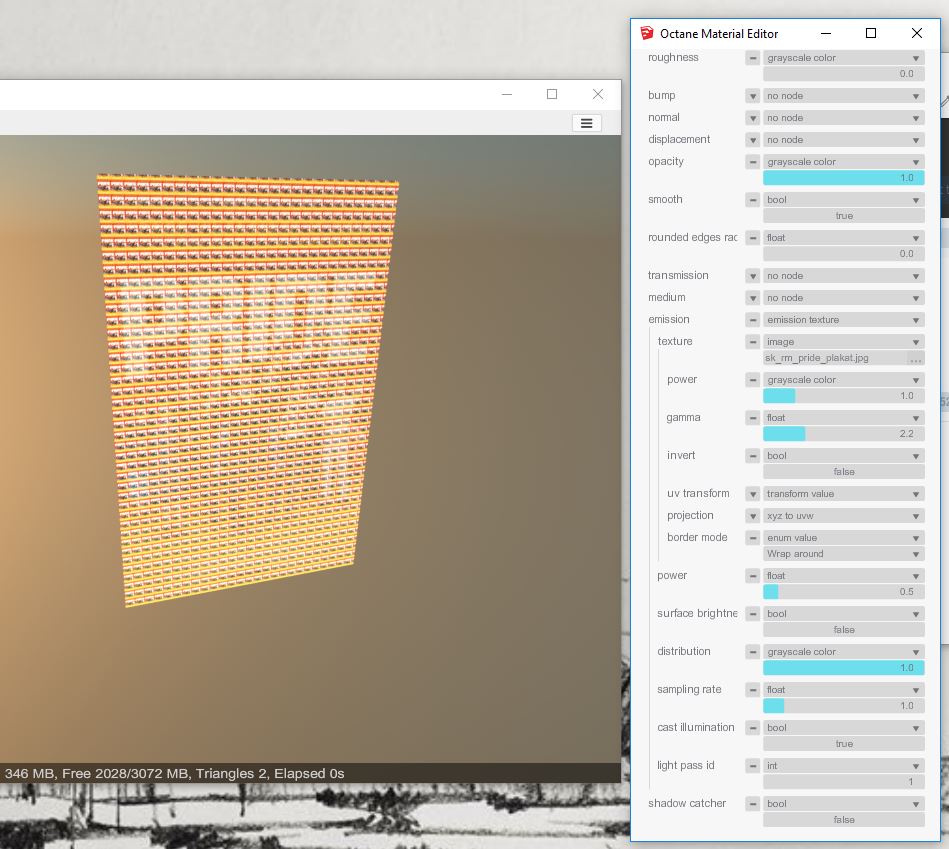The height and width of the screenshot is (849, 949).
Task: Click the Octane Material Editor app icon
Action: pyautogui.click(x=646, y=33)
